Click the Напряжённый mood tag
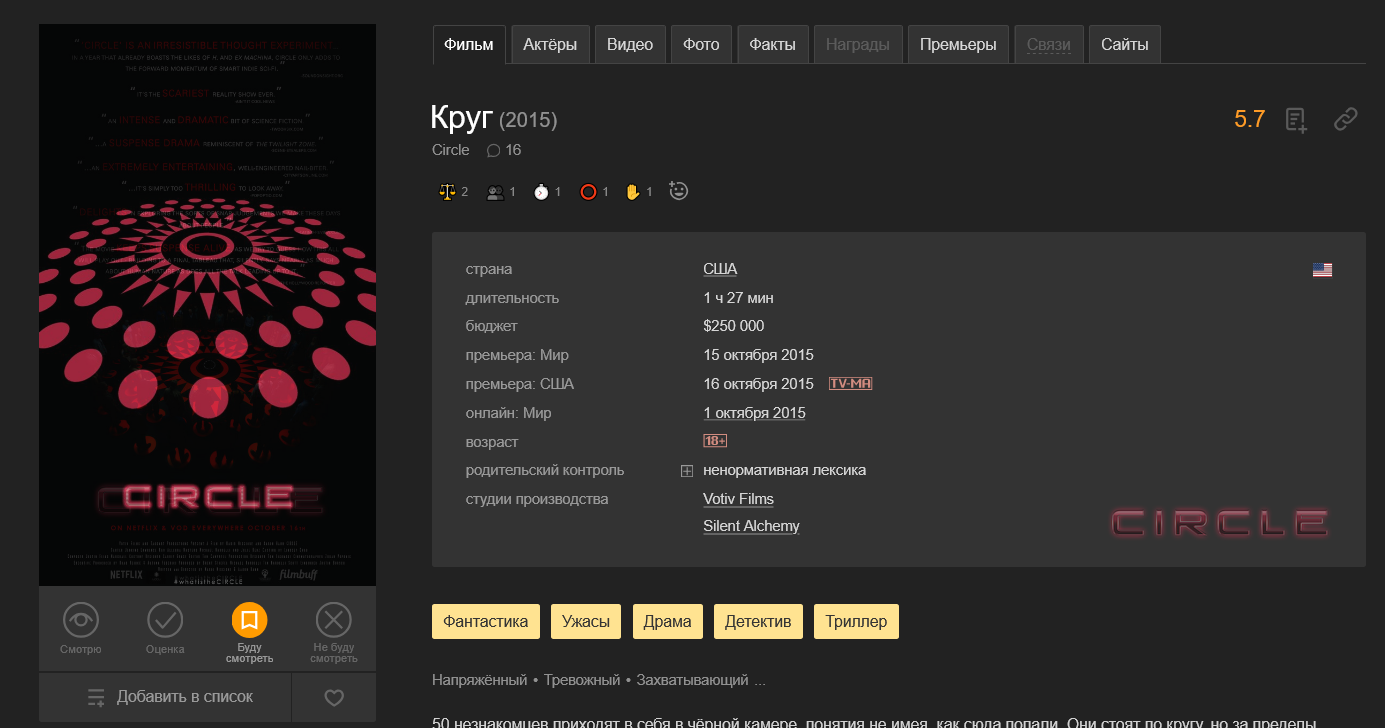 pos(479,680)
